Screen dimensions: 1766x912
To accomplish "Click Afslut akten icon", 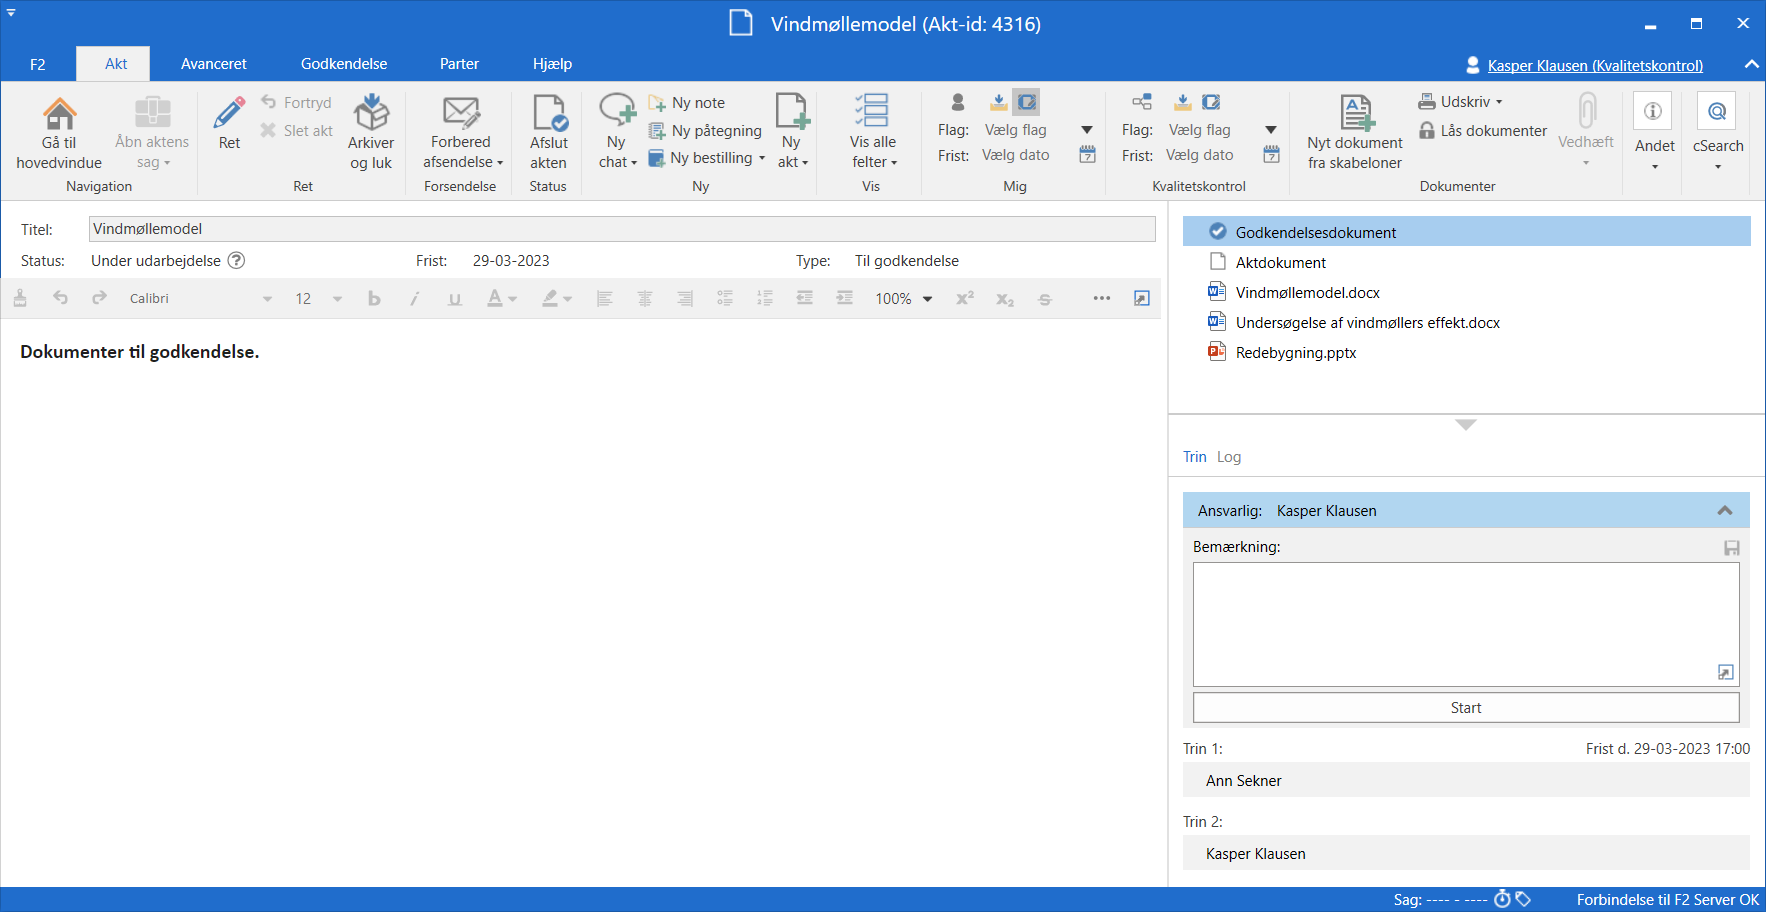I will pos(549,112).
